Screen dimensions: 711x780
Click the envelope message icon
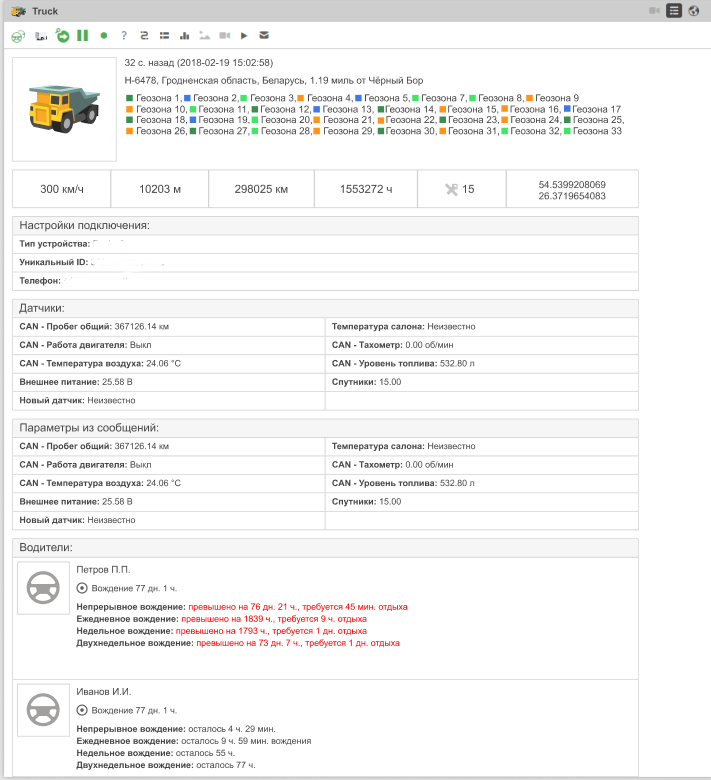click(x=264, y=36)
